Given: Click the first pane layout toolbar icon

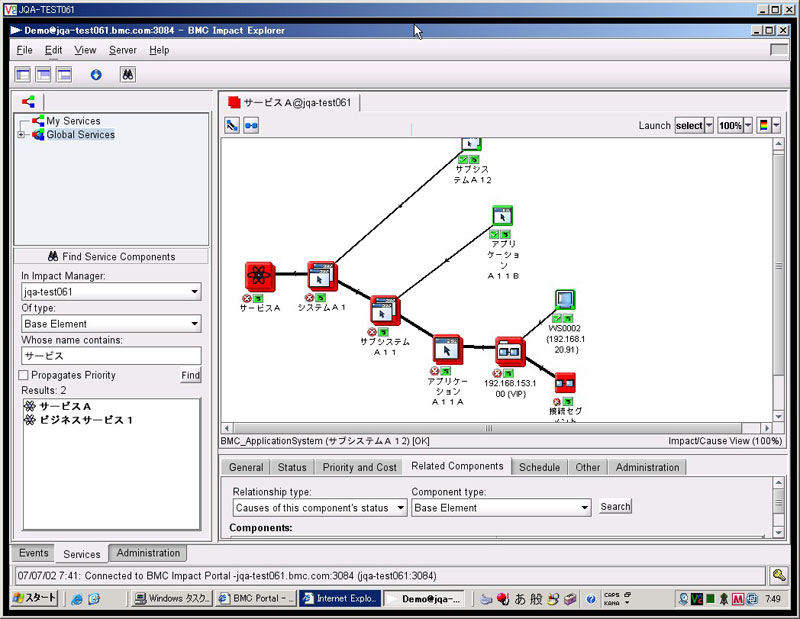Looking at the screenshot, I should pos(23,75).
